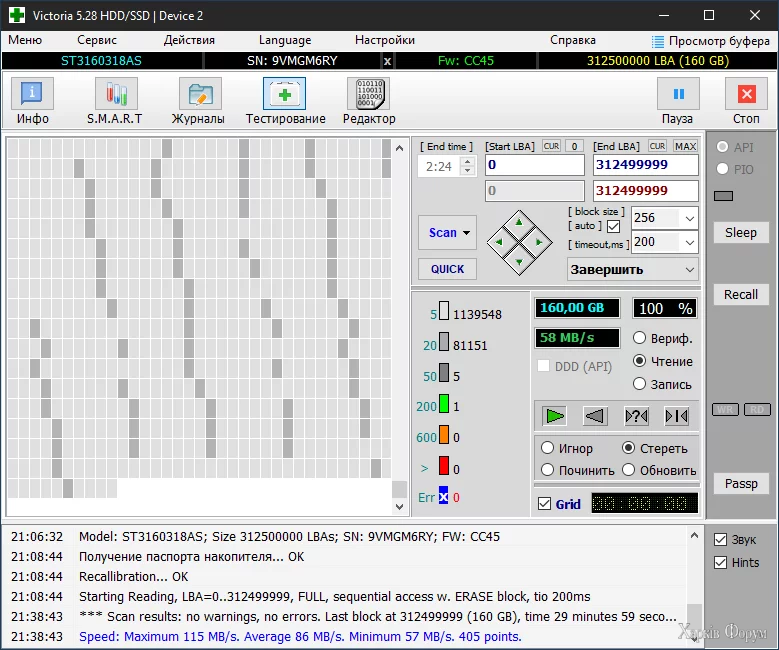779x650 pixels.
Task: Open the Журналы logs section
Action: click(x=198, y=101)
